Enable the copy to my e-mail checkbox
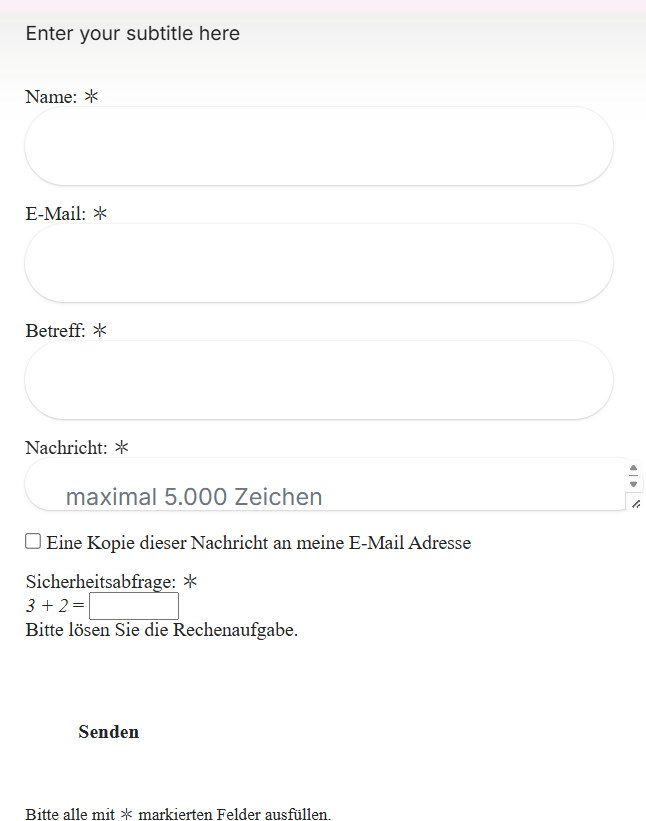 tap(33, 541)
